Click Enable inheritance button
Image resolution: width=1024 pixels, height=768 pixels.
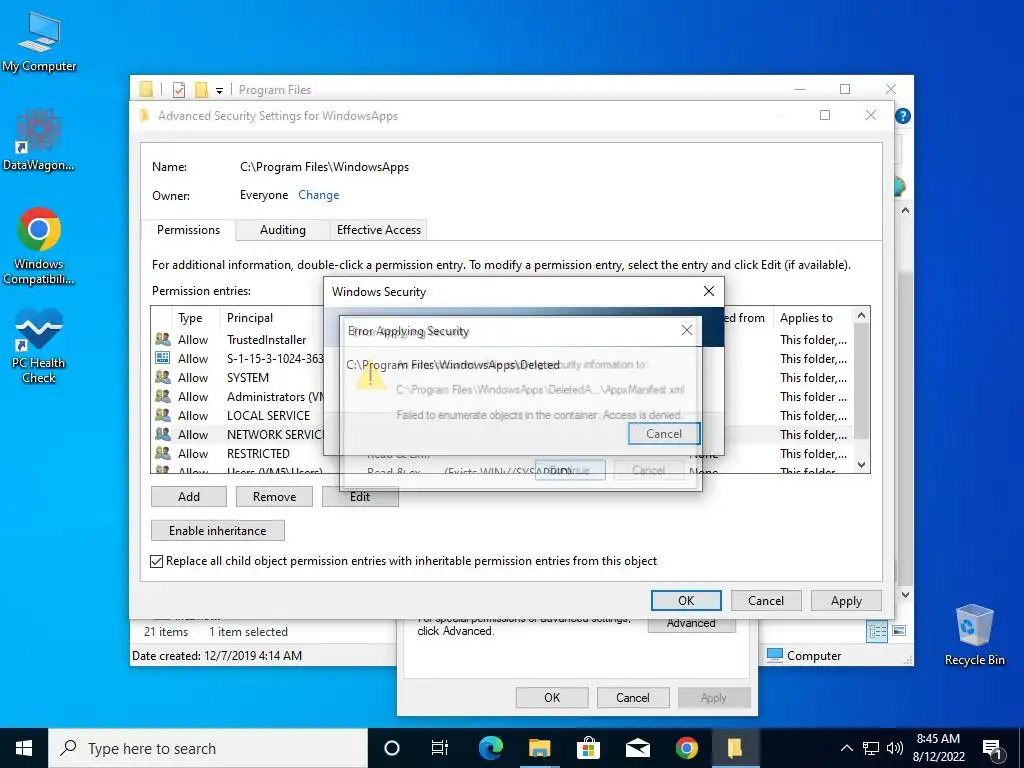pyautogui.click(x=217, y=531)
